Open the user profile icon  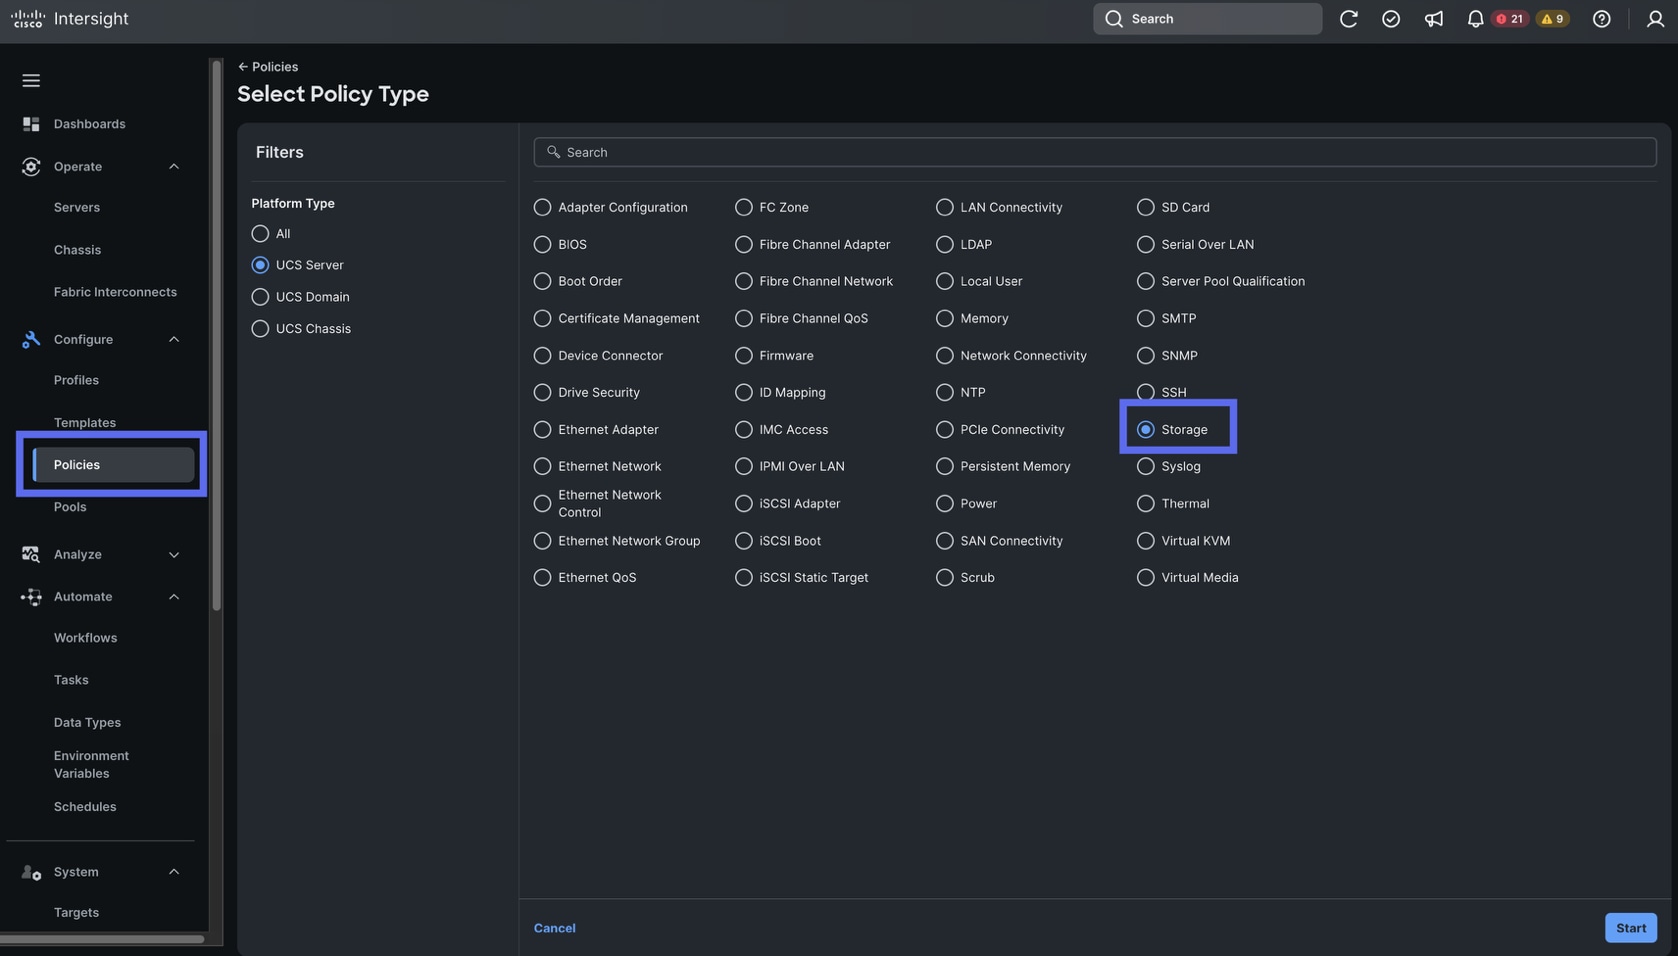(x=1654, y=19)
